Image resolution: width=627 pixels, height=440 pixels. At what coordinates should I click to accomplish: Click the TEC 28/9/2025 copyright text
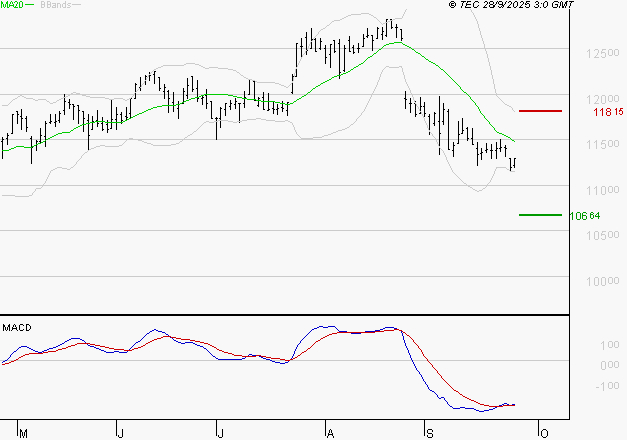tap(511, 4)
